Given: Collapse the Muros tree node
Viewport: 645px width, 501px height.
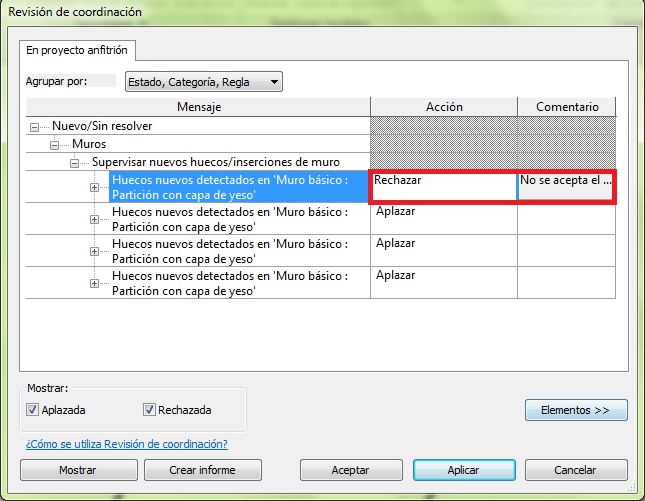Looking at the screenshot, I should pos(55,145).
